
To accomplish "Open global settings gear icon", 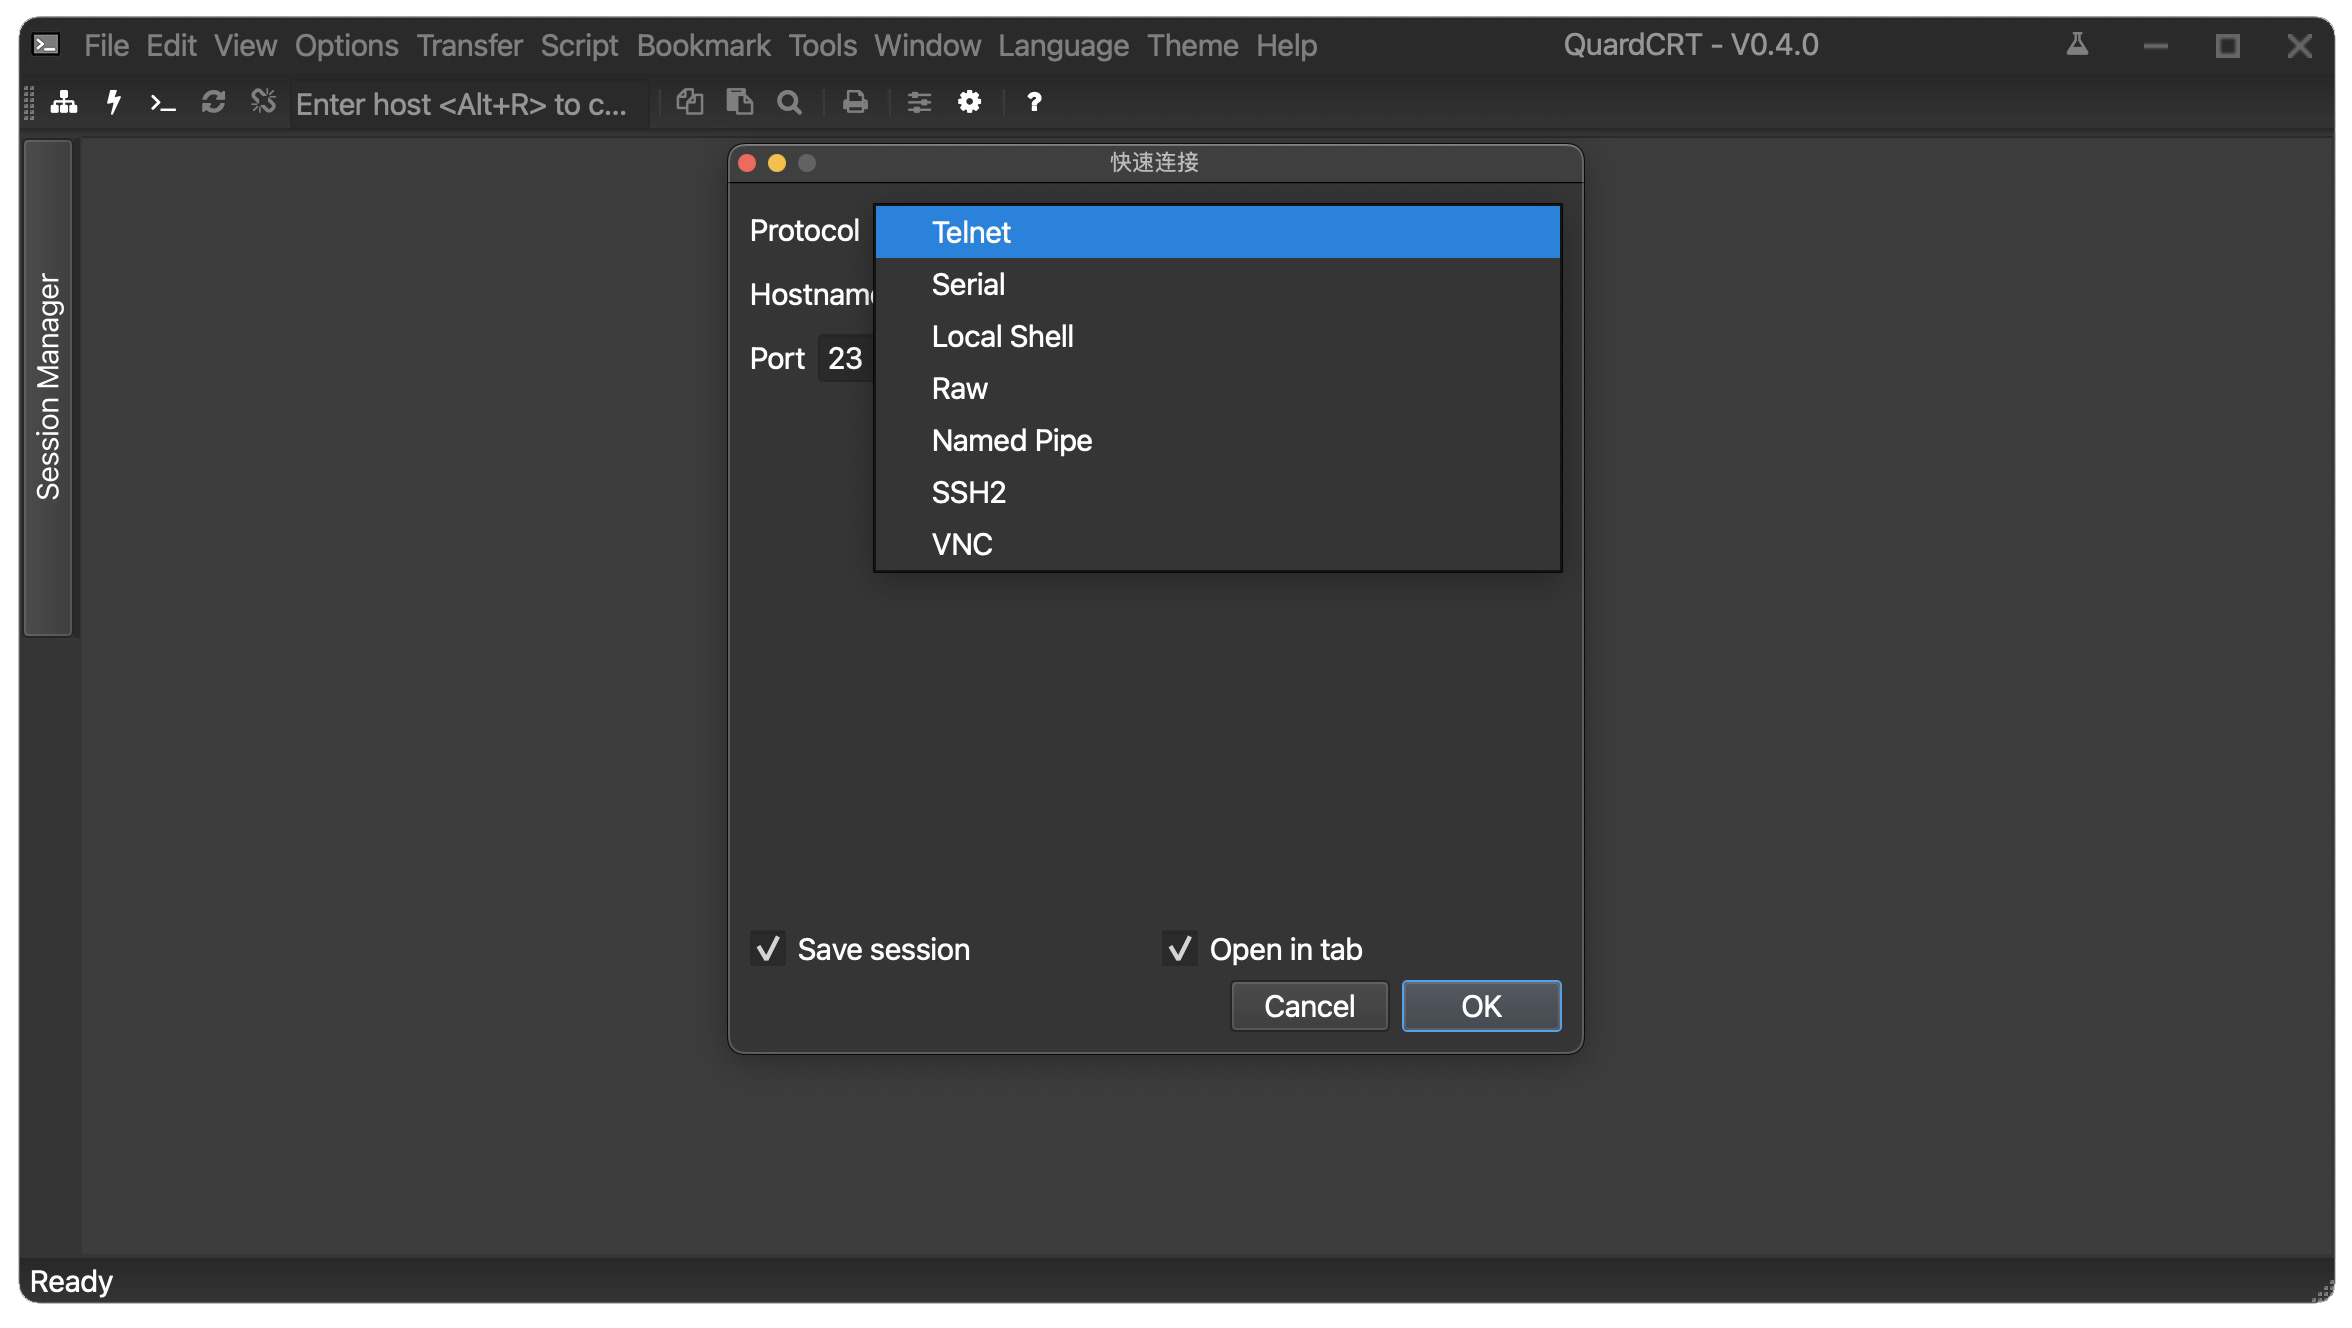I will tap(969, 102).
